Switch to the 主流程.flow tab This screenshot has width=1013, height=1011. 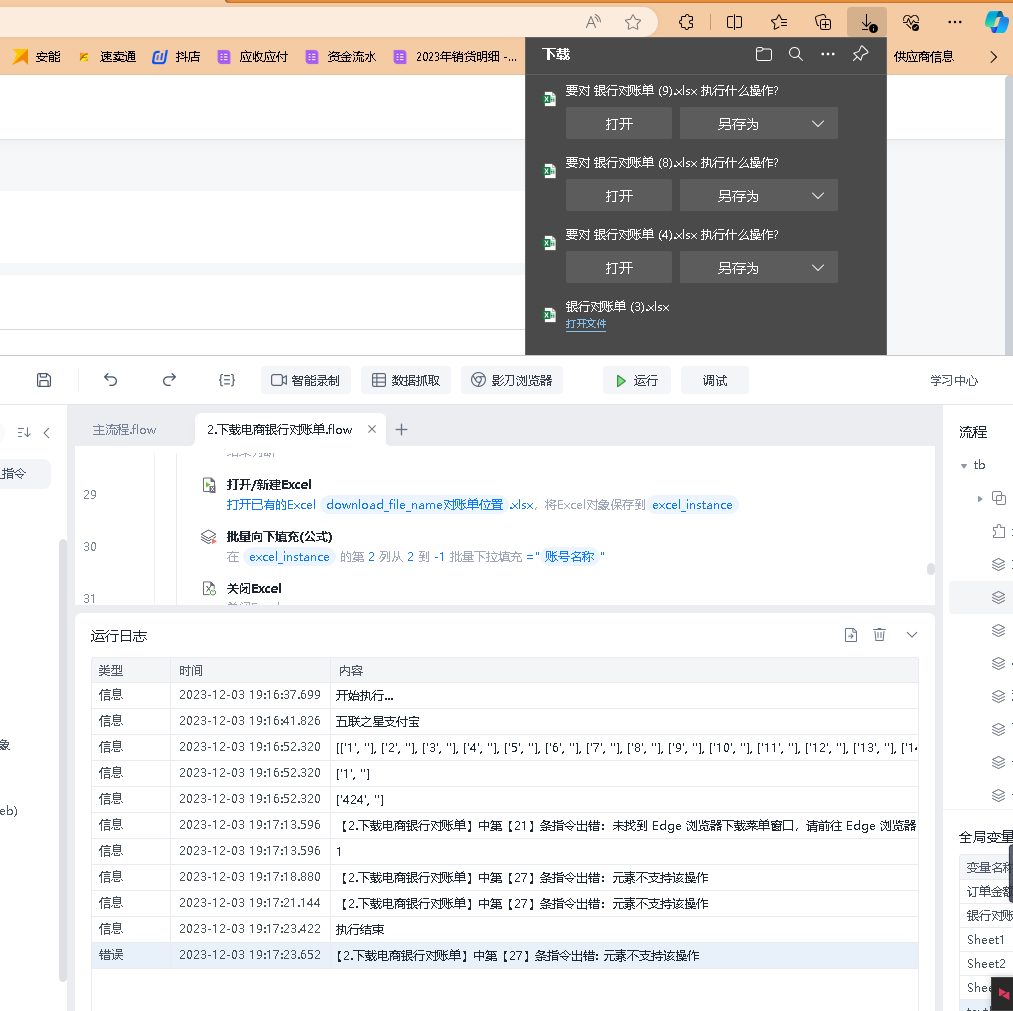point(125,429)
